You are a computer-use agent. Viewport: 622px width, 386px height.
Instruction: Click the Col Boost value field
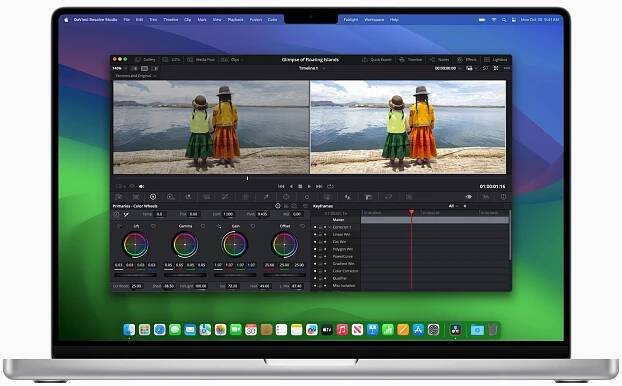point(136,286)
